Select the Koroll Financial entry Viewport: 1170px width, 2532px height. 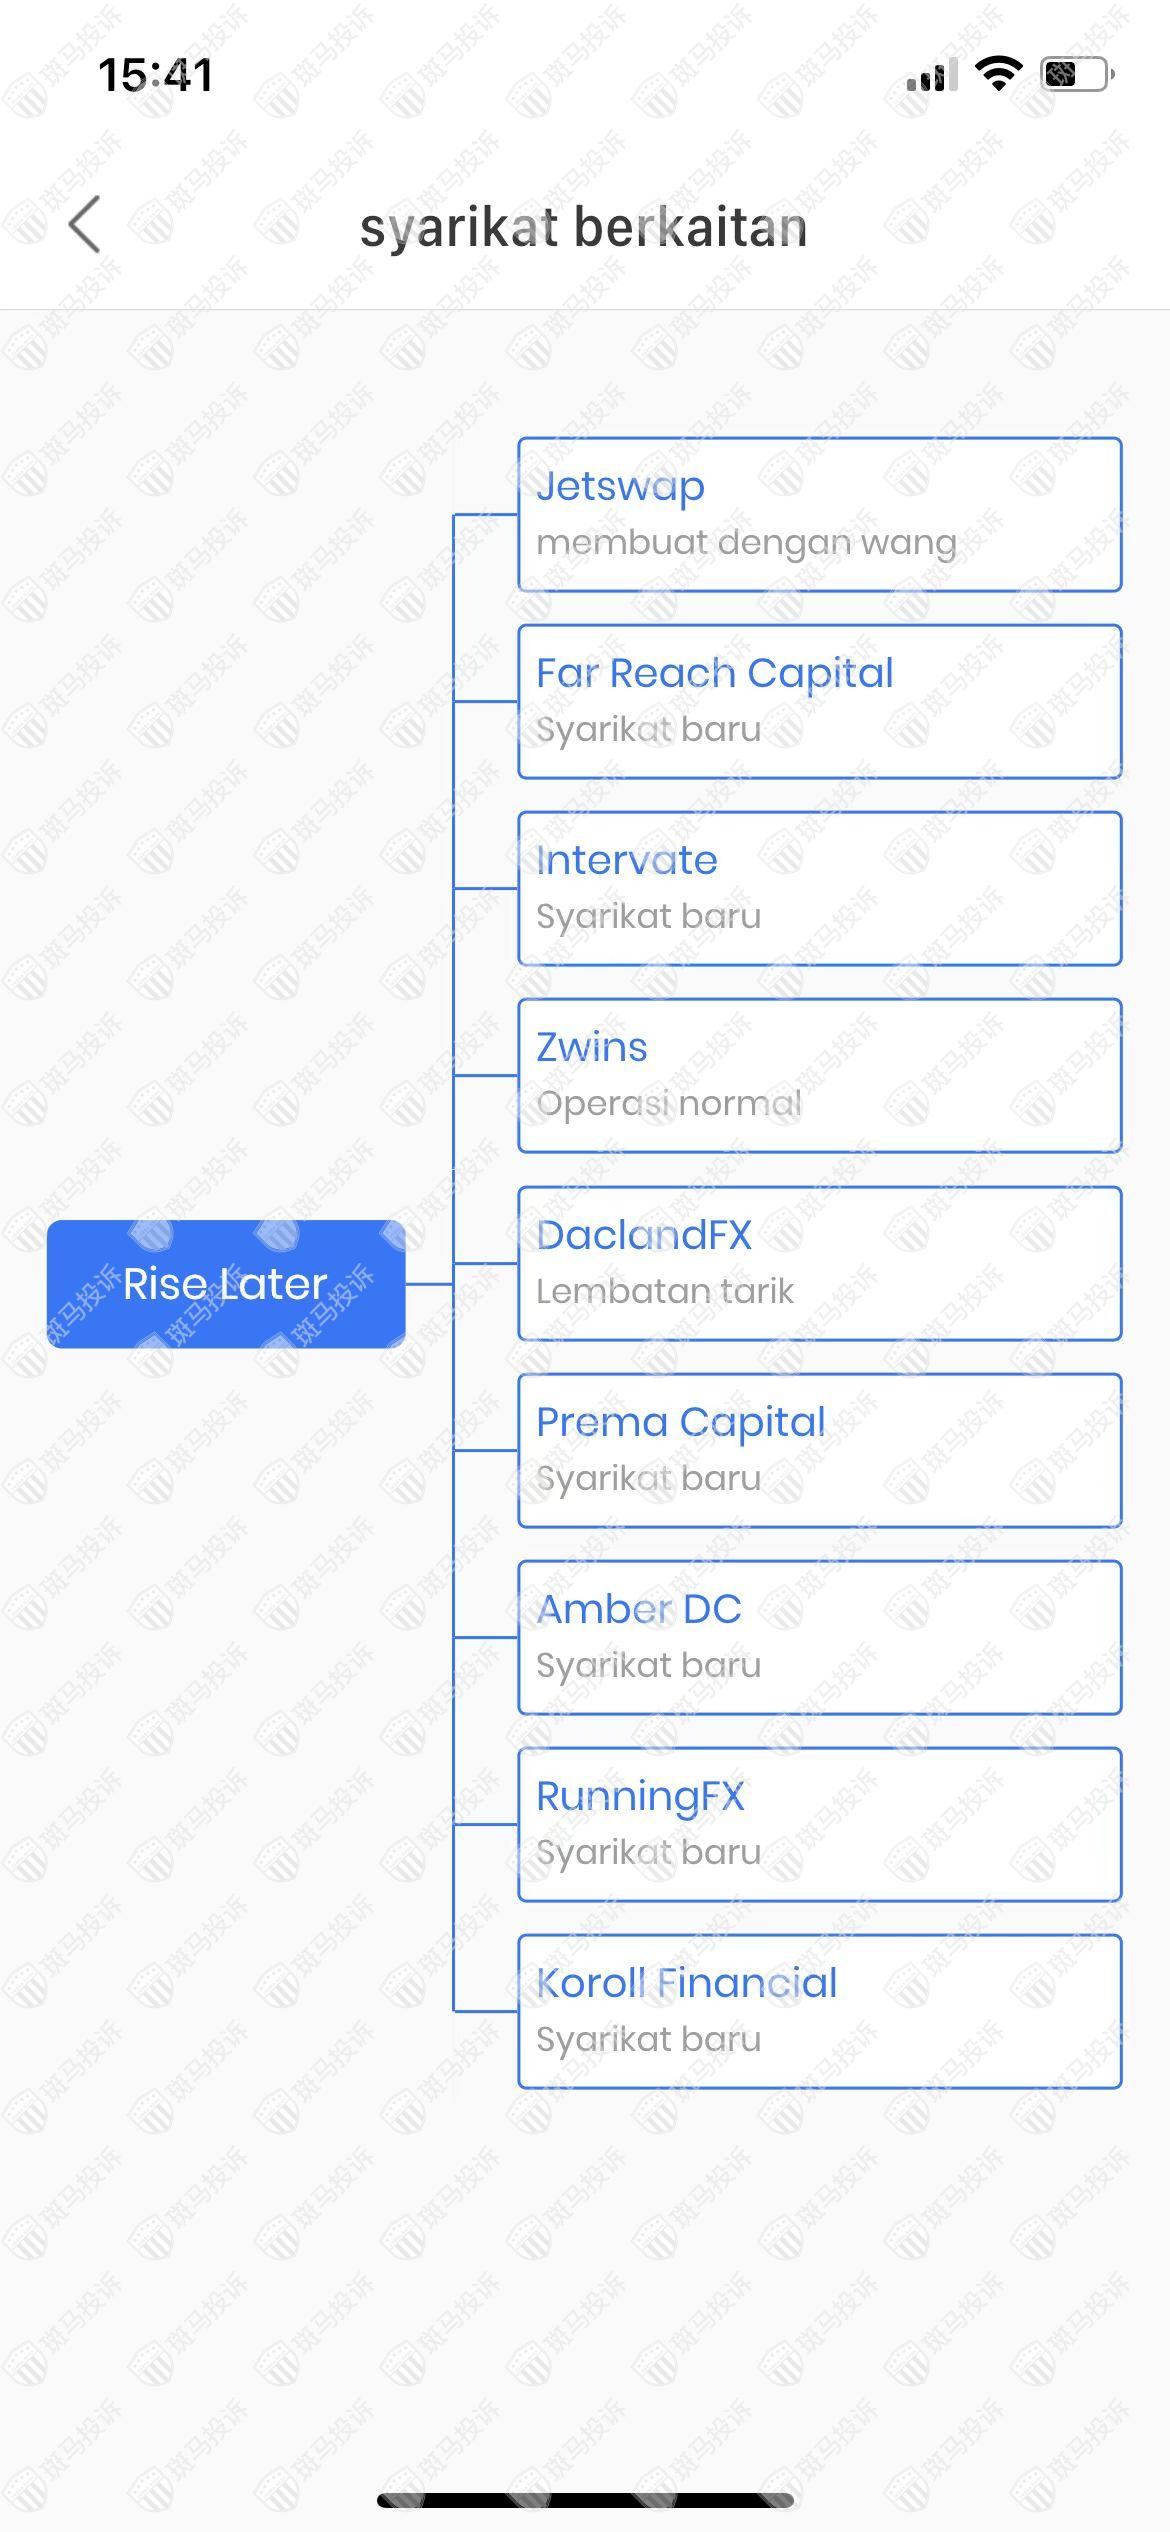pos(819,2011)
